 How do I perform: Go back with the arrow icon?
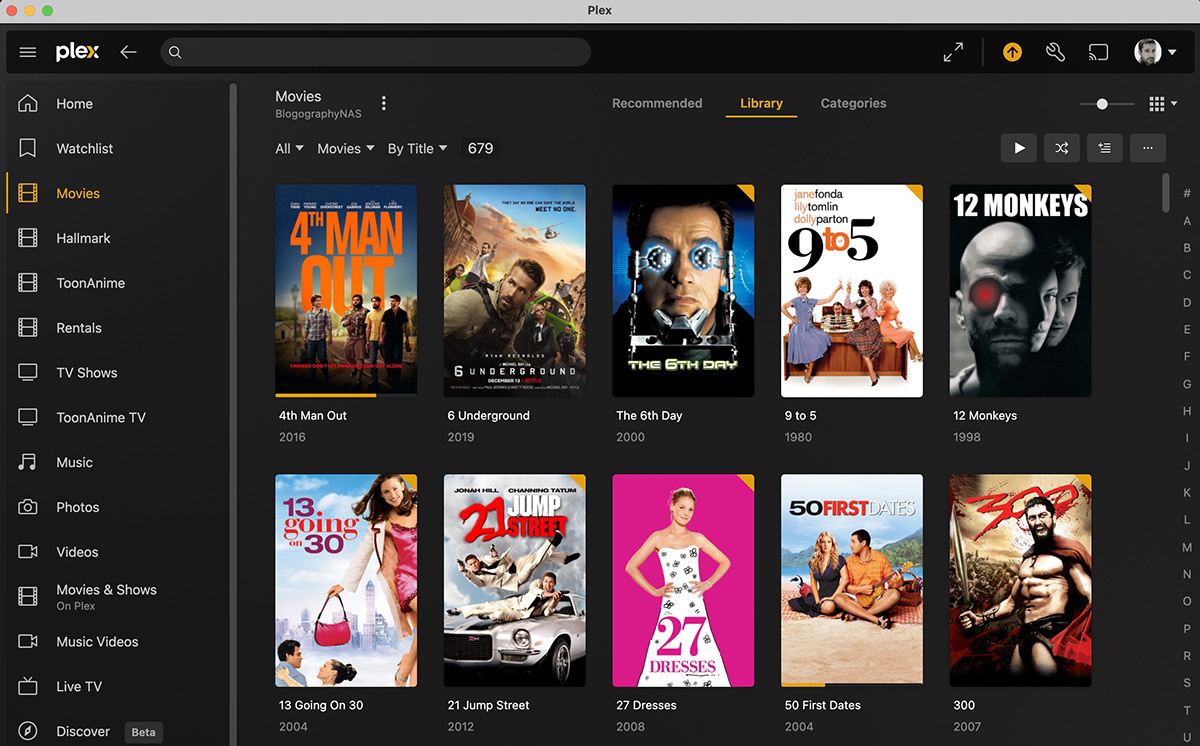(128, 52)
